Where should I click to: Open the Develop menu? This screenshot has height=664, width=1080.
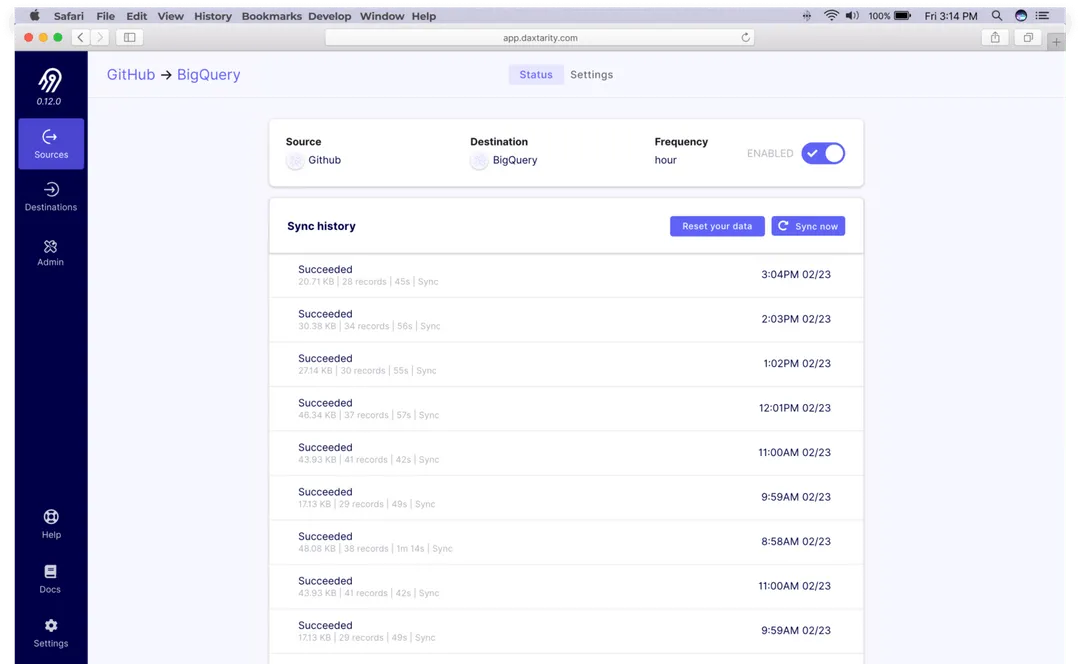click(x=329, y=16)
